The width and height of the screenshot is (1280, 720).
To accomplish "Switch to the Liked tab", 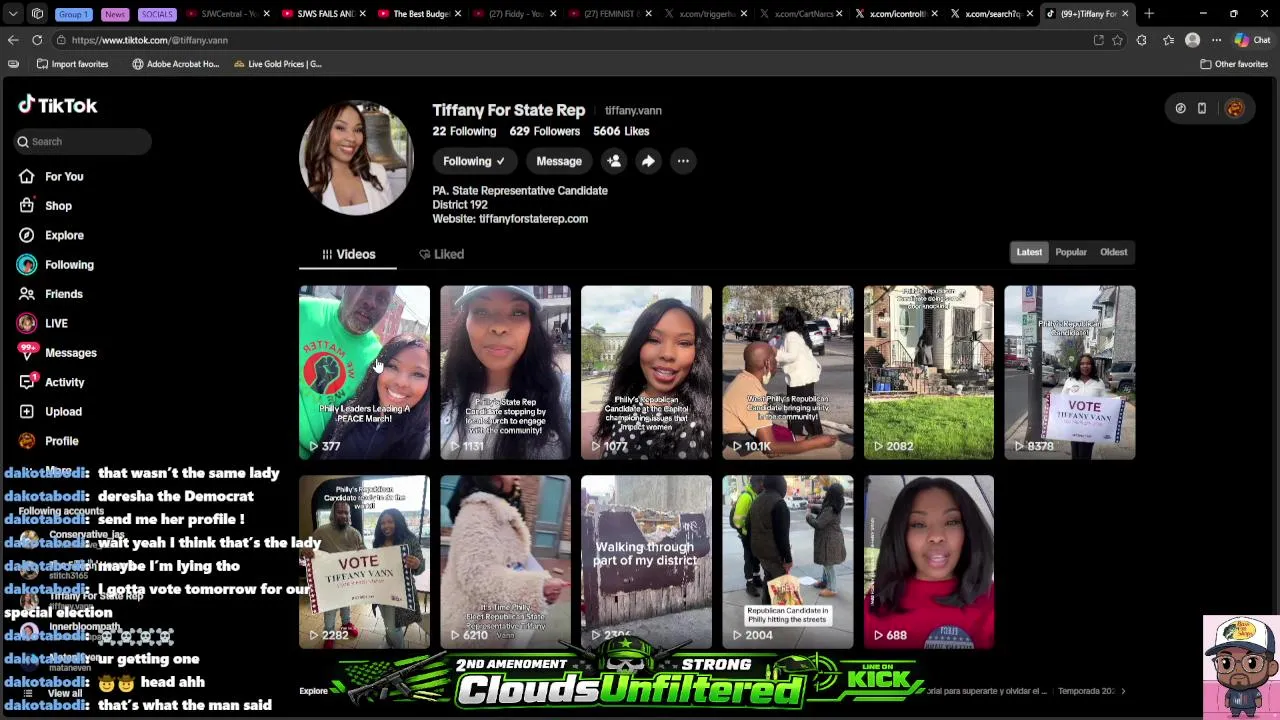I will tap(441, 254).
